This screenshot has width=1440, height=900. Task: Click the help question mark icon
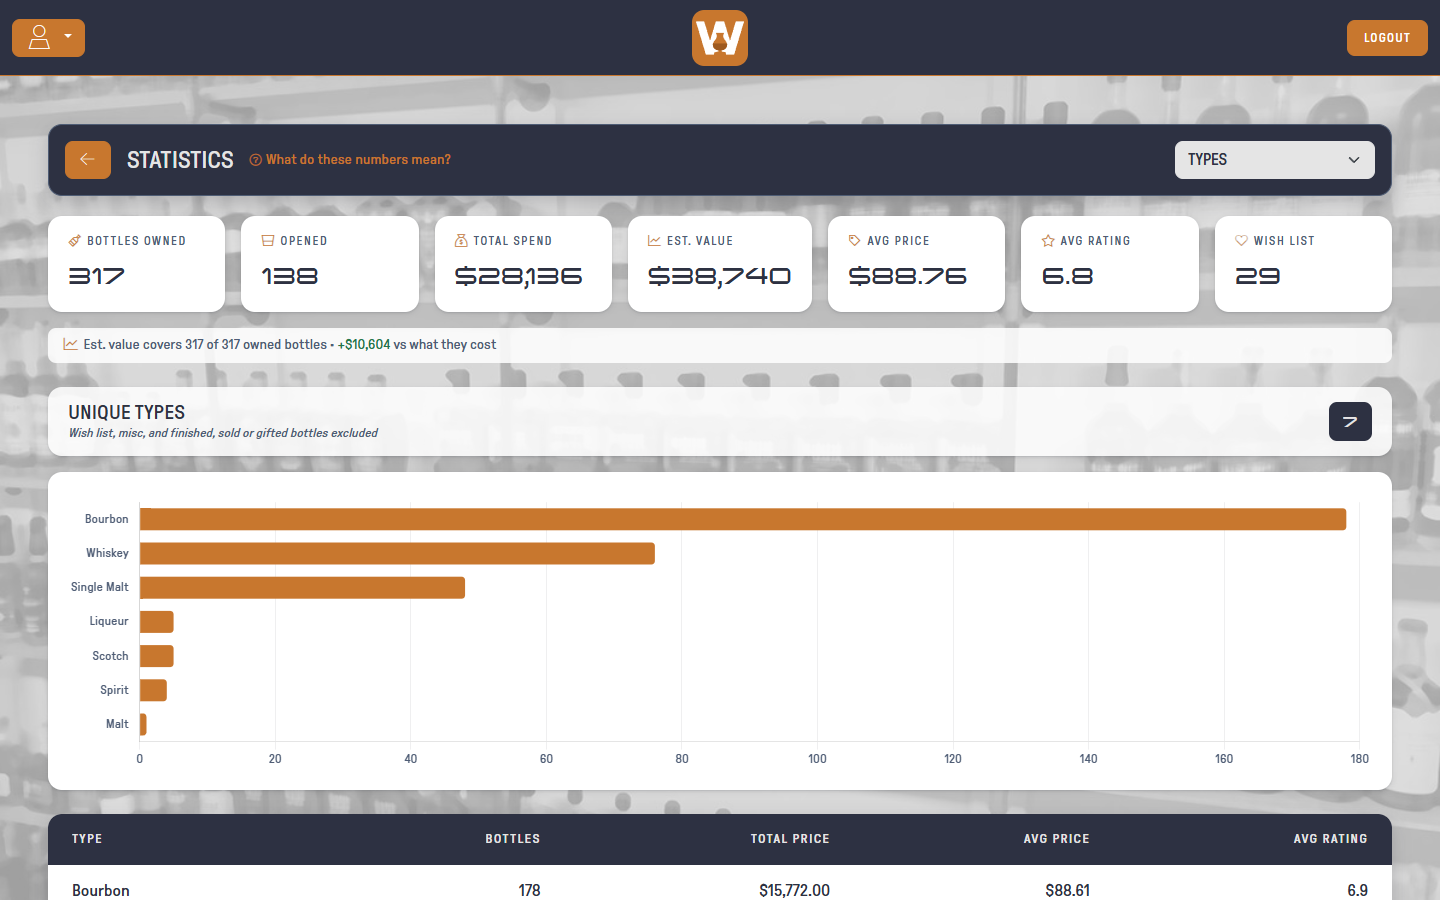tap(256, 160)
